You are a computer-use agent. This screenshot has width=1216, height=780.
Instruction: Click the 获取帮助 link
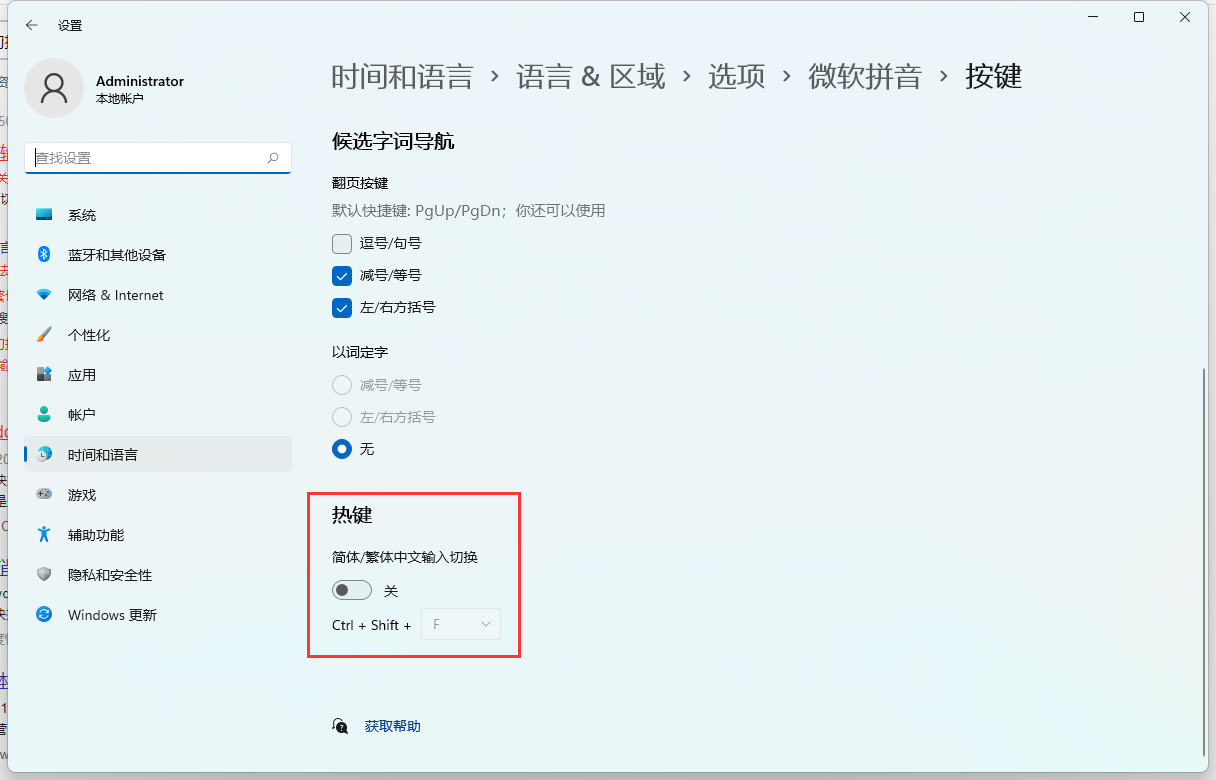click(x=392, y=726)
